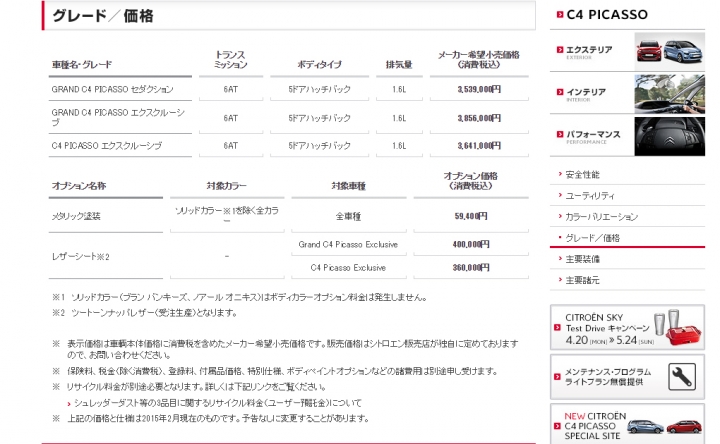Click the グレード／価格 page heading
This screenshot has height=444, width=720.
point(103,16)
